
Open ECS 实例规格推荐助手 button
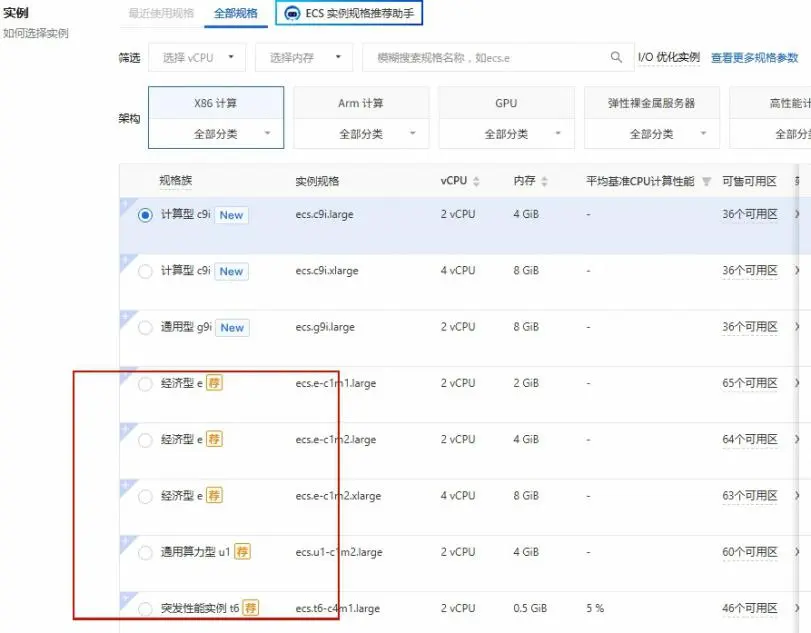tap(349, 13)
